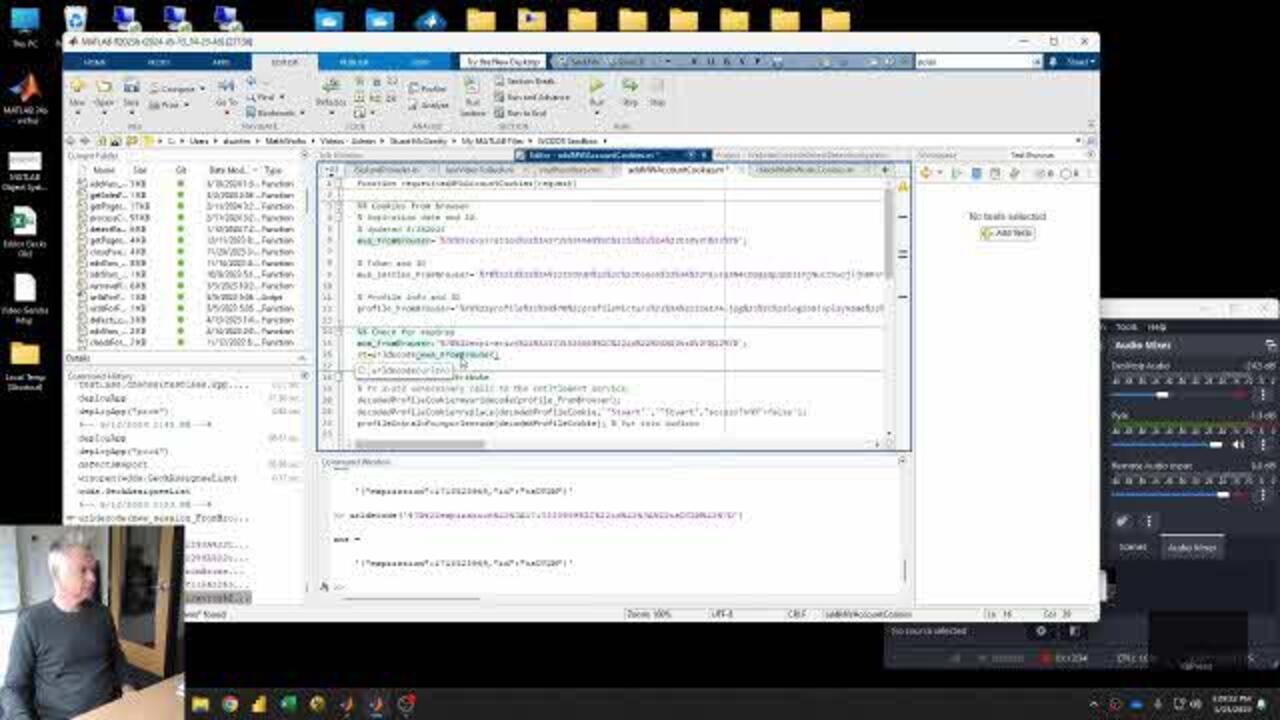The width and height of the screenshot is (1280, 720).
Task: Click the MATLAB search documentation field
Action: (x=975, y=62)
